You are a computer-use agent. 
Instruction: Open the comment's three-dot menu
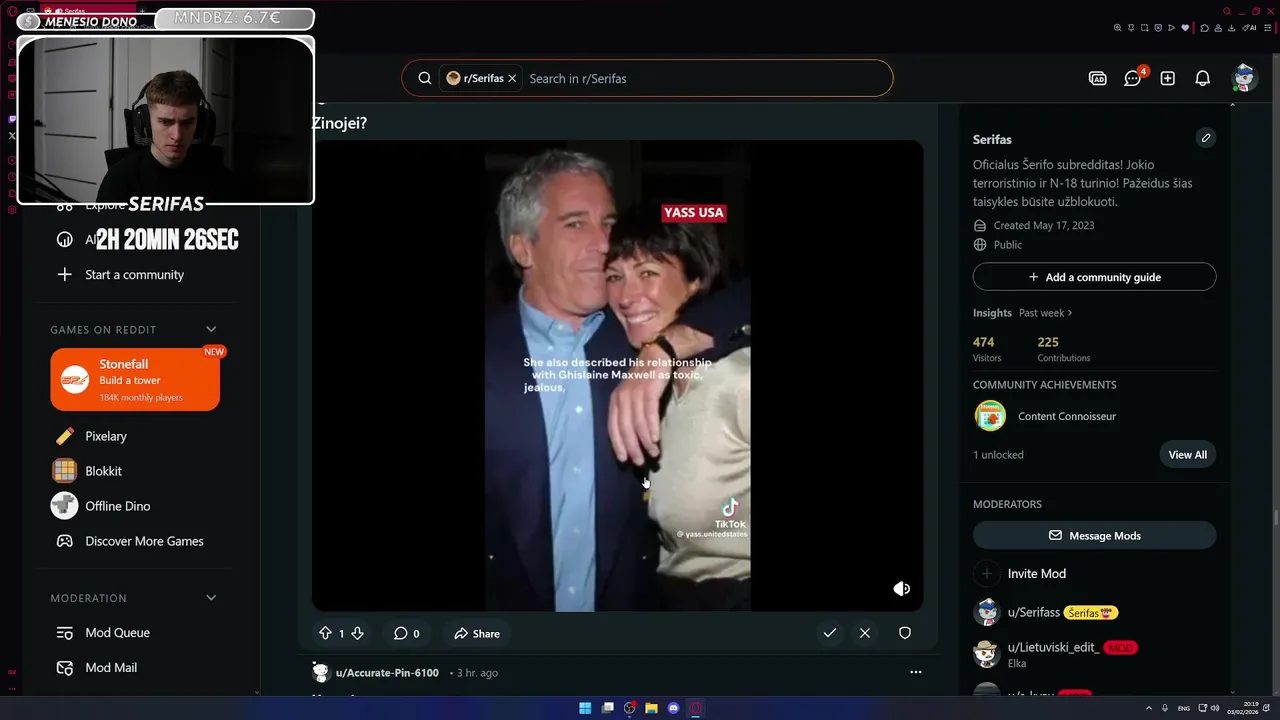point(915,673)
